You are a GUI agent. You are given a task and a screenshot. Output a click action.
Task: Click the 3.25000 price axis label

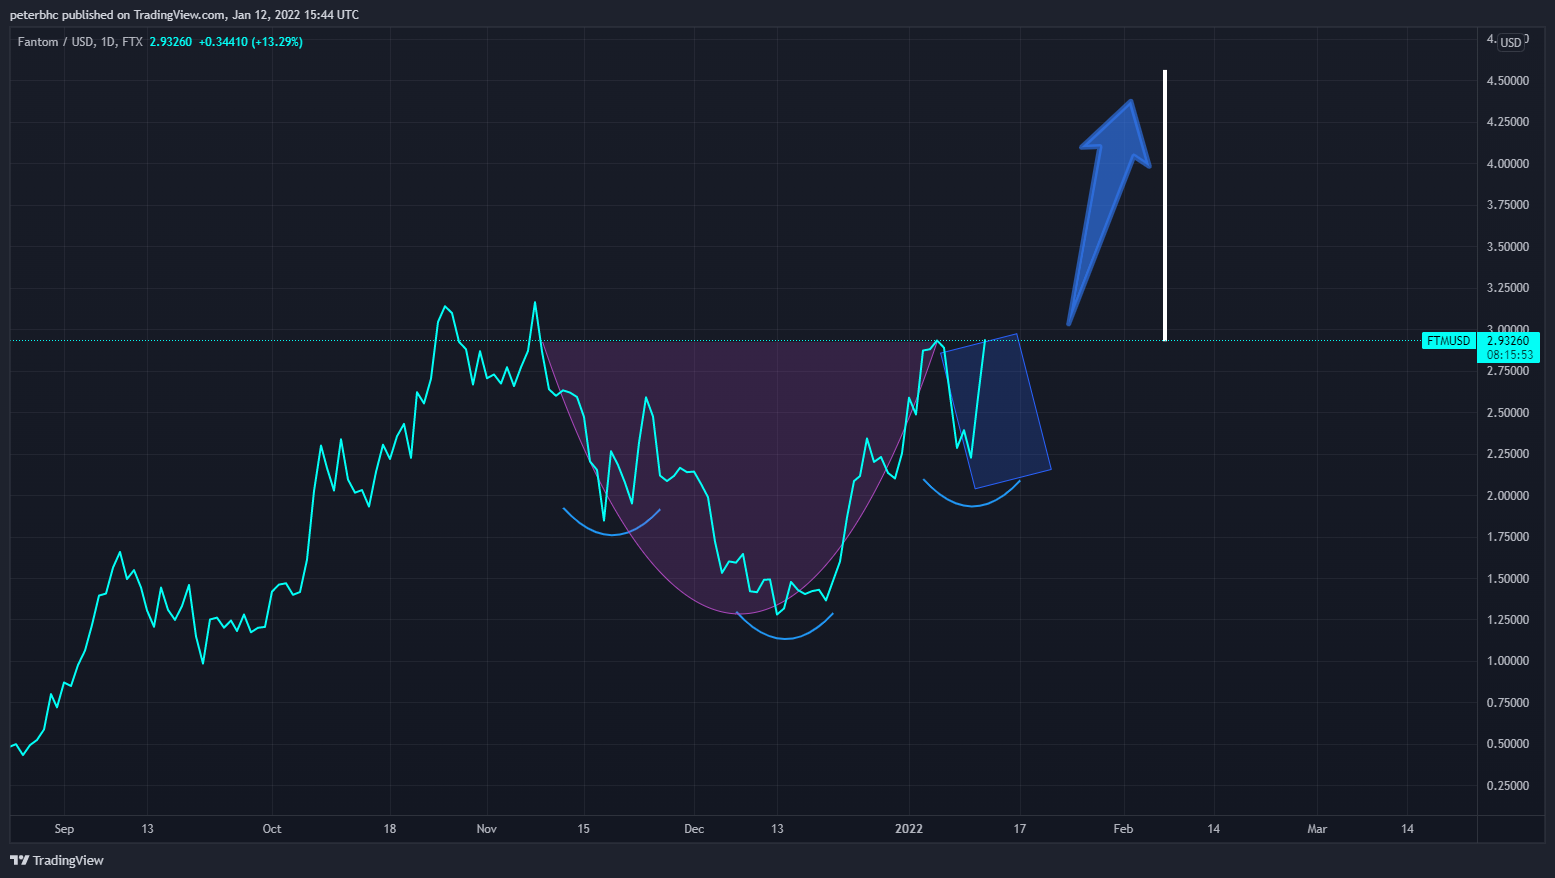[1508, 288]
